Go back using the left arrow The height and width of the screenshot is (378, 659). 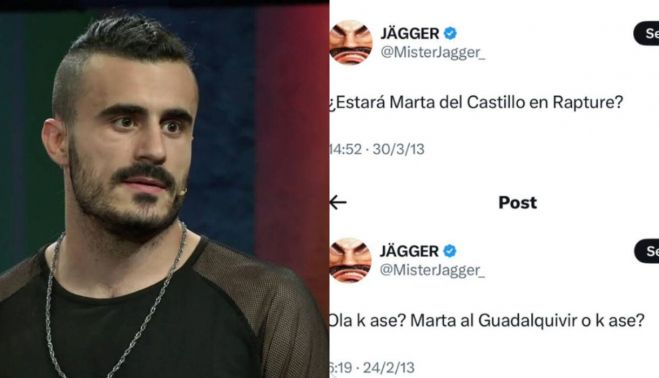point(338,203)
